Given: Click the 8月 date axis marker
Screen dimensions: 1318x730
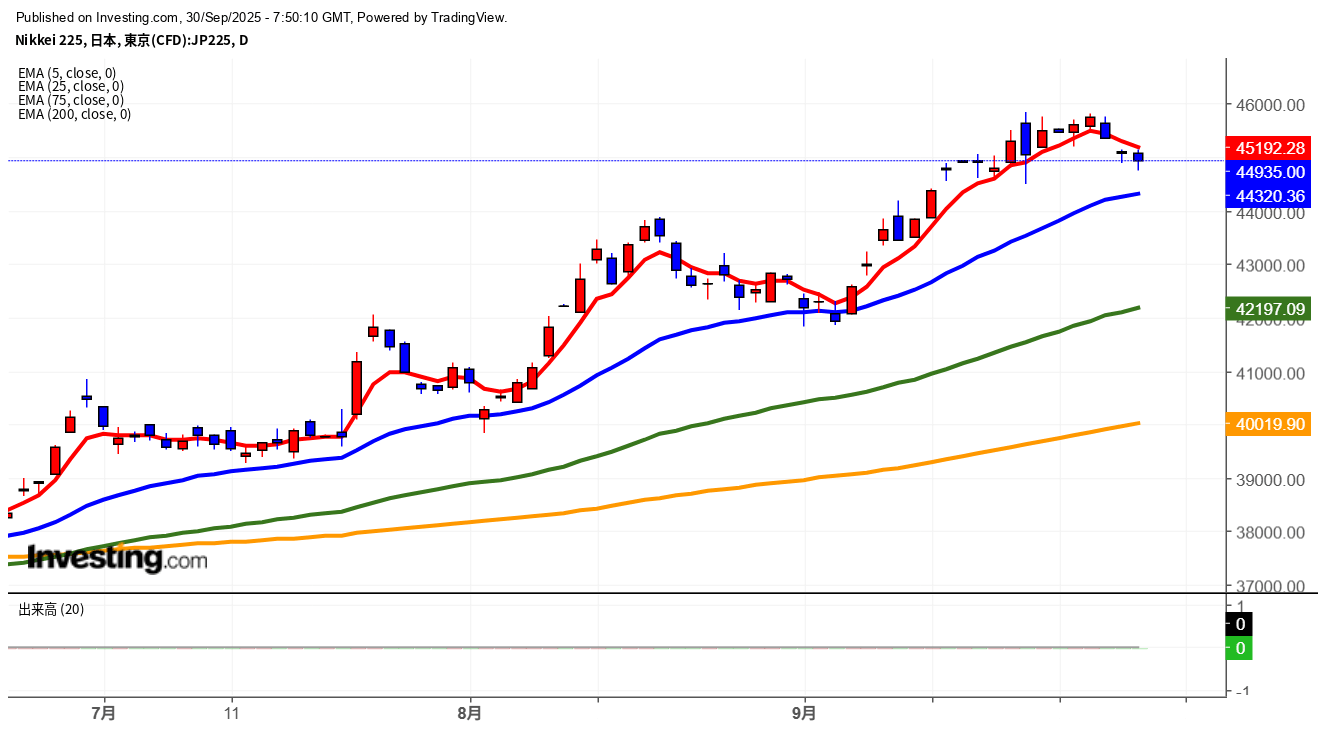Looking at the screenshot, I should click(x=469, y=714).
